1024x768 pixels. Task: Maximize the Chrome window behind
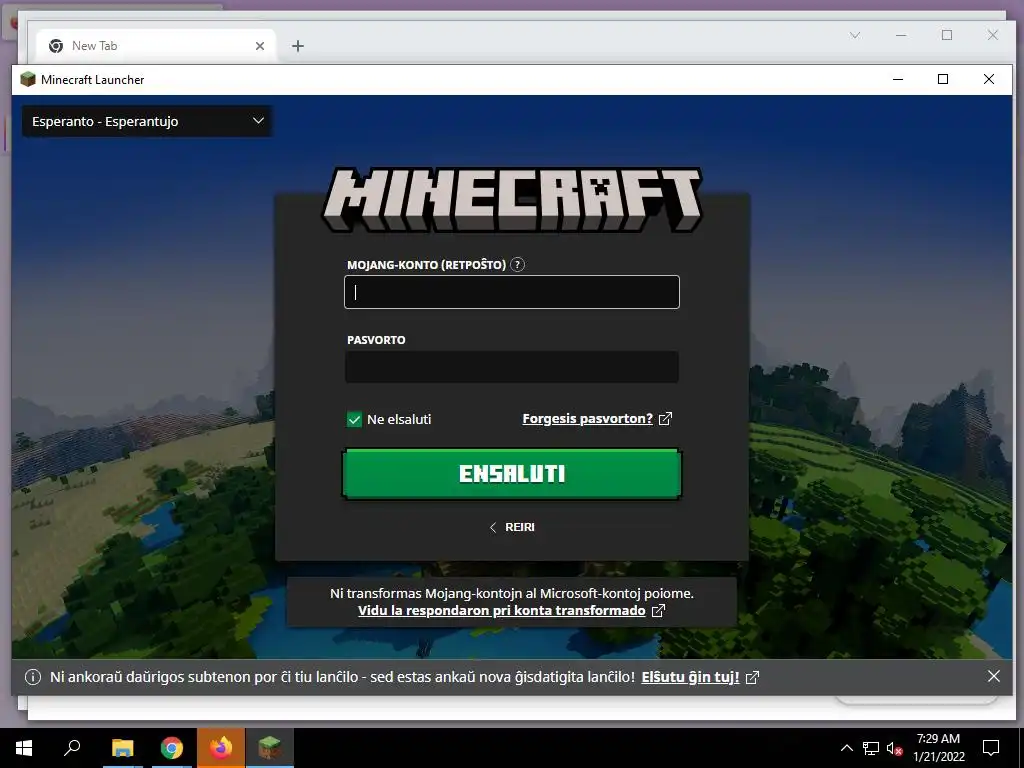[947, 35]
